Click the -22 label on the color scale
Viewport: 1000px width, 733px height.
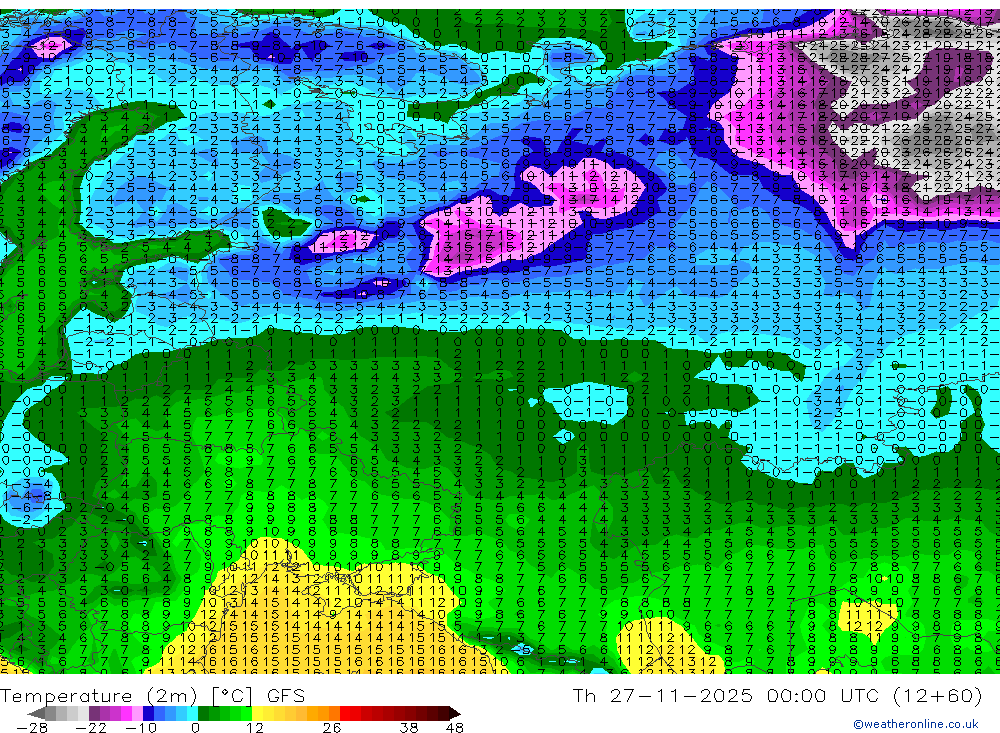click(91, 727)
